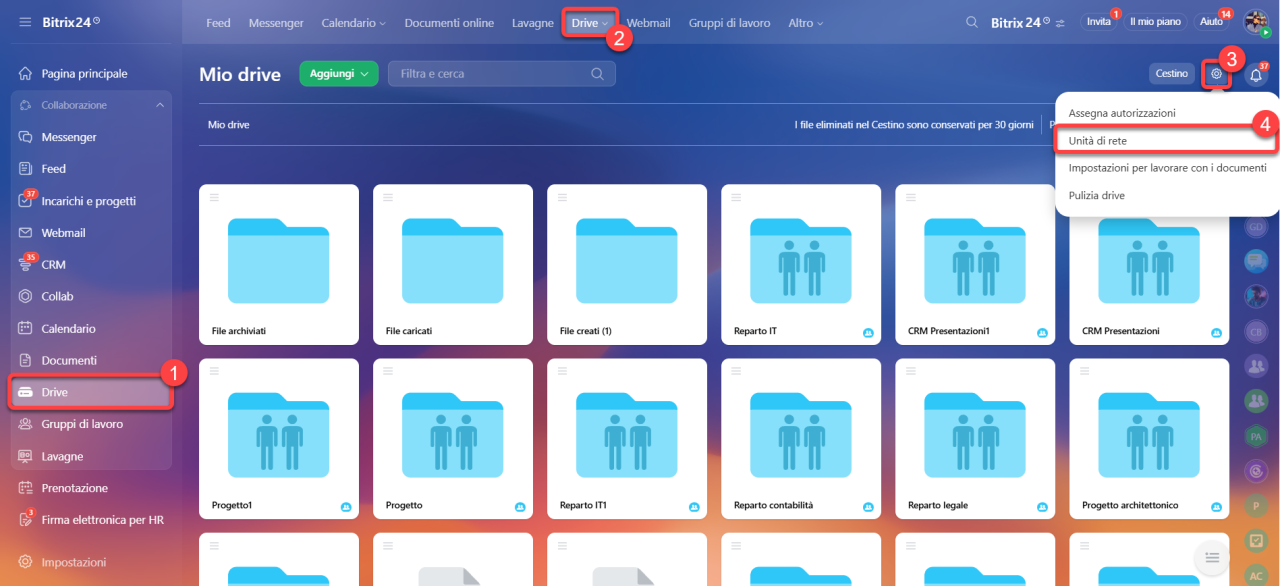Open the Progetto folder
Image resolution: width=1280 pixels, height=586 pixels.
[x=453, y=439]
